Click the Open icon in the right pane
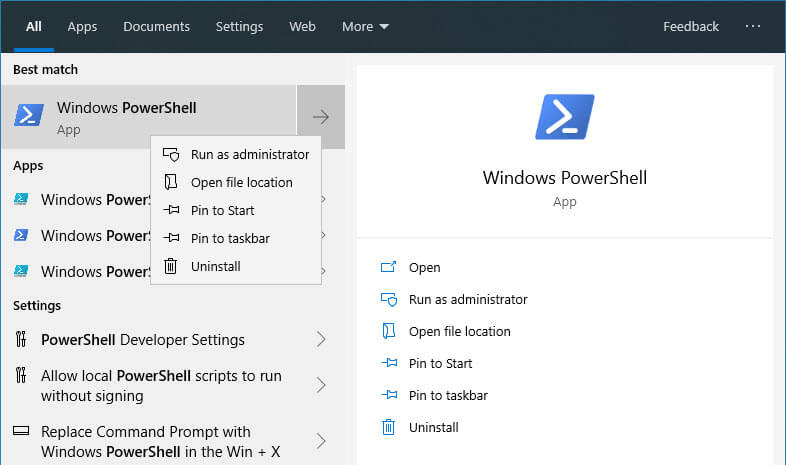 [x=388, y=267]
